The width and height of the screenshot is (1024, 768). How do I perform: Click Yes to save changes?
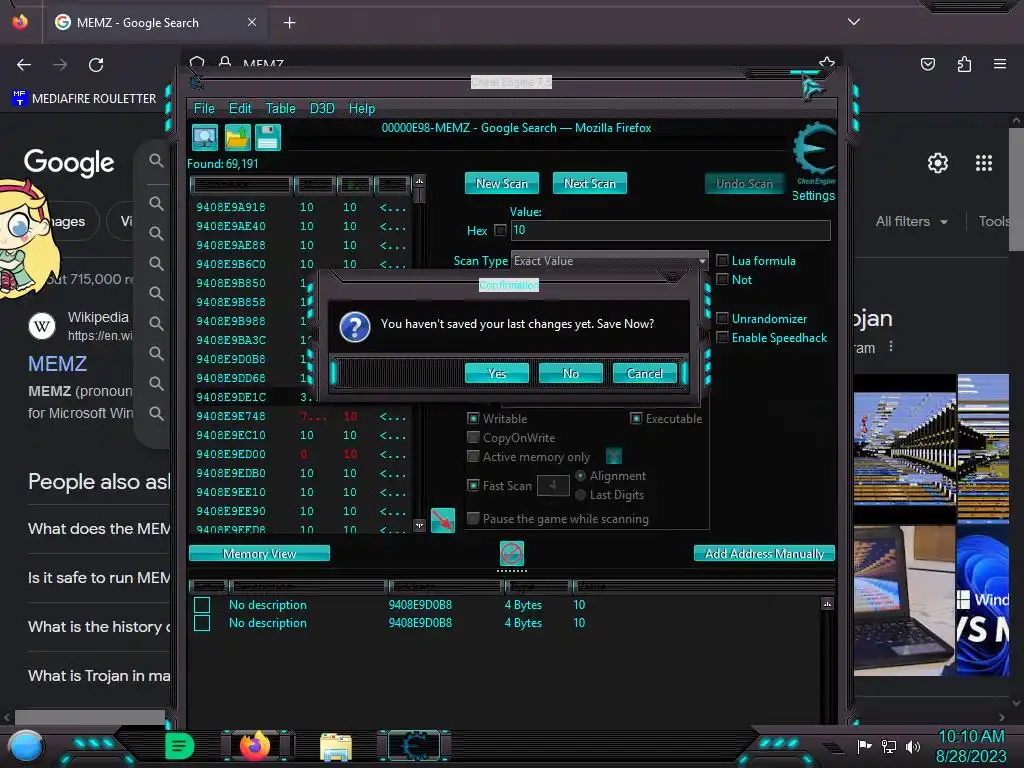pos(496,373)
